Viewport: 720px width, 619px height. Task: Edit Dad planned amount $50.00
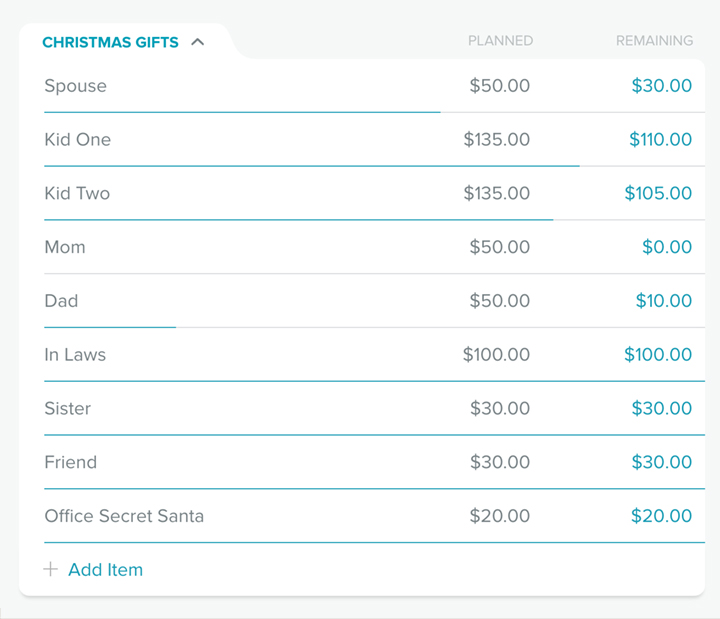(500, 301)
